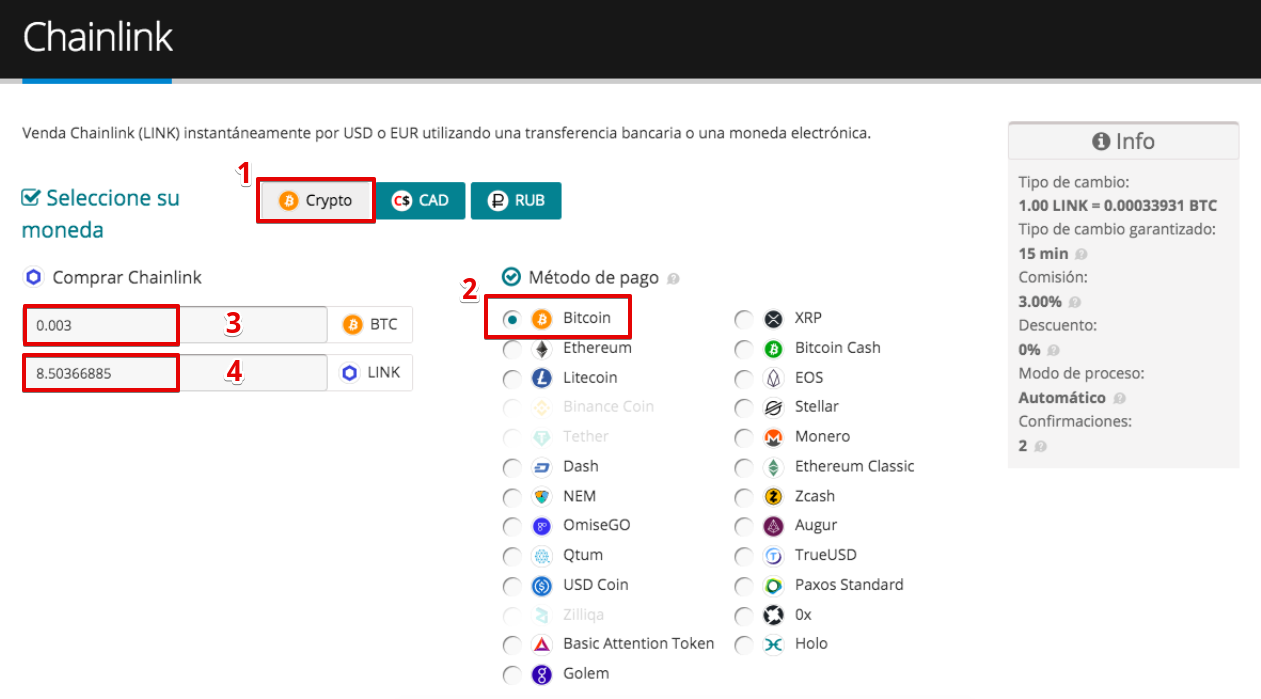Select the Crypto currency button
Viewport: 1261px width, 699px height.
(316, 200)
